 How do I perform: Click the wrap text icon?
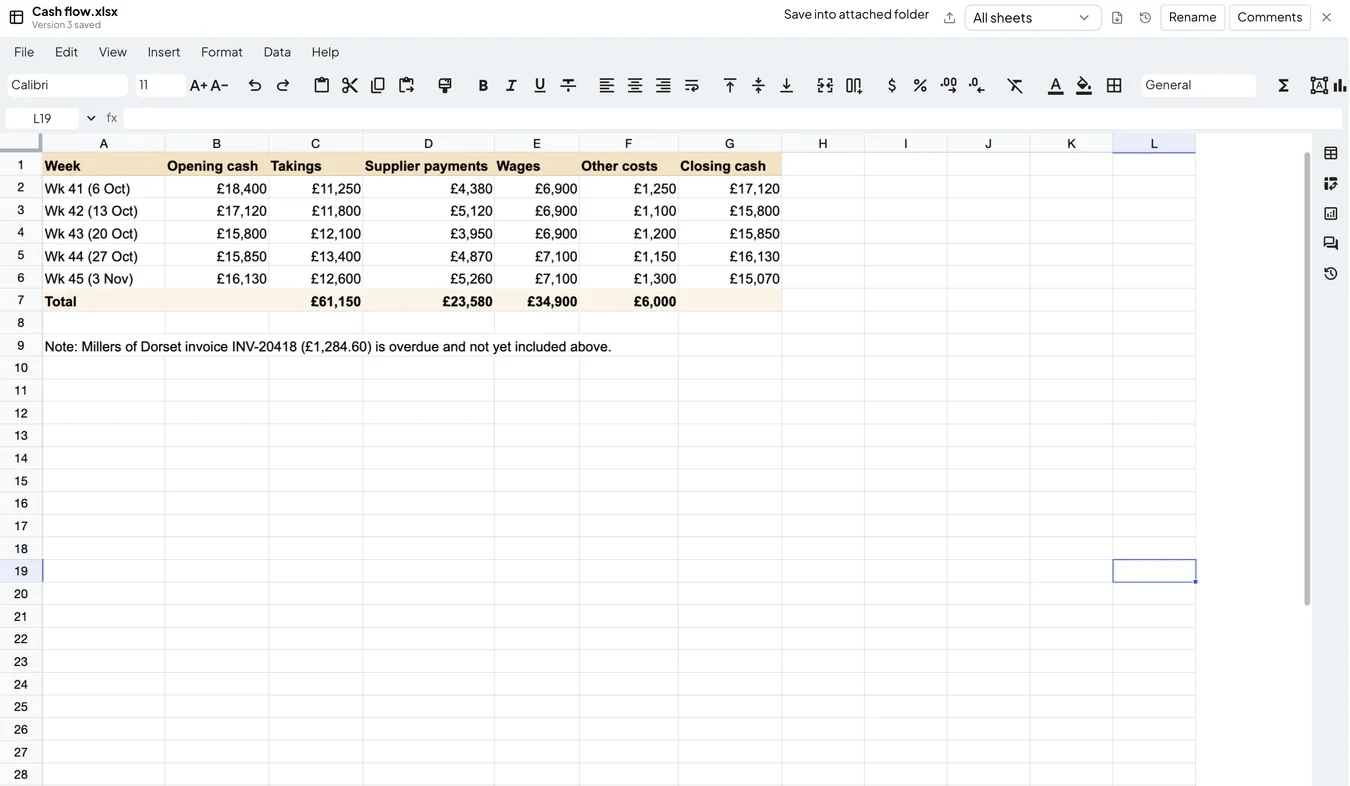click(691, 86)
